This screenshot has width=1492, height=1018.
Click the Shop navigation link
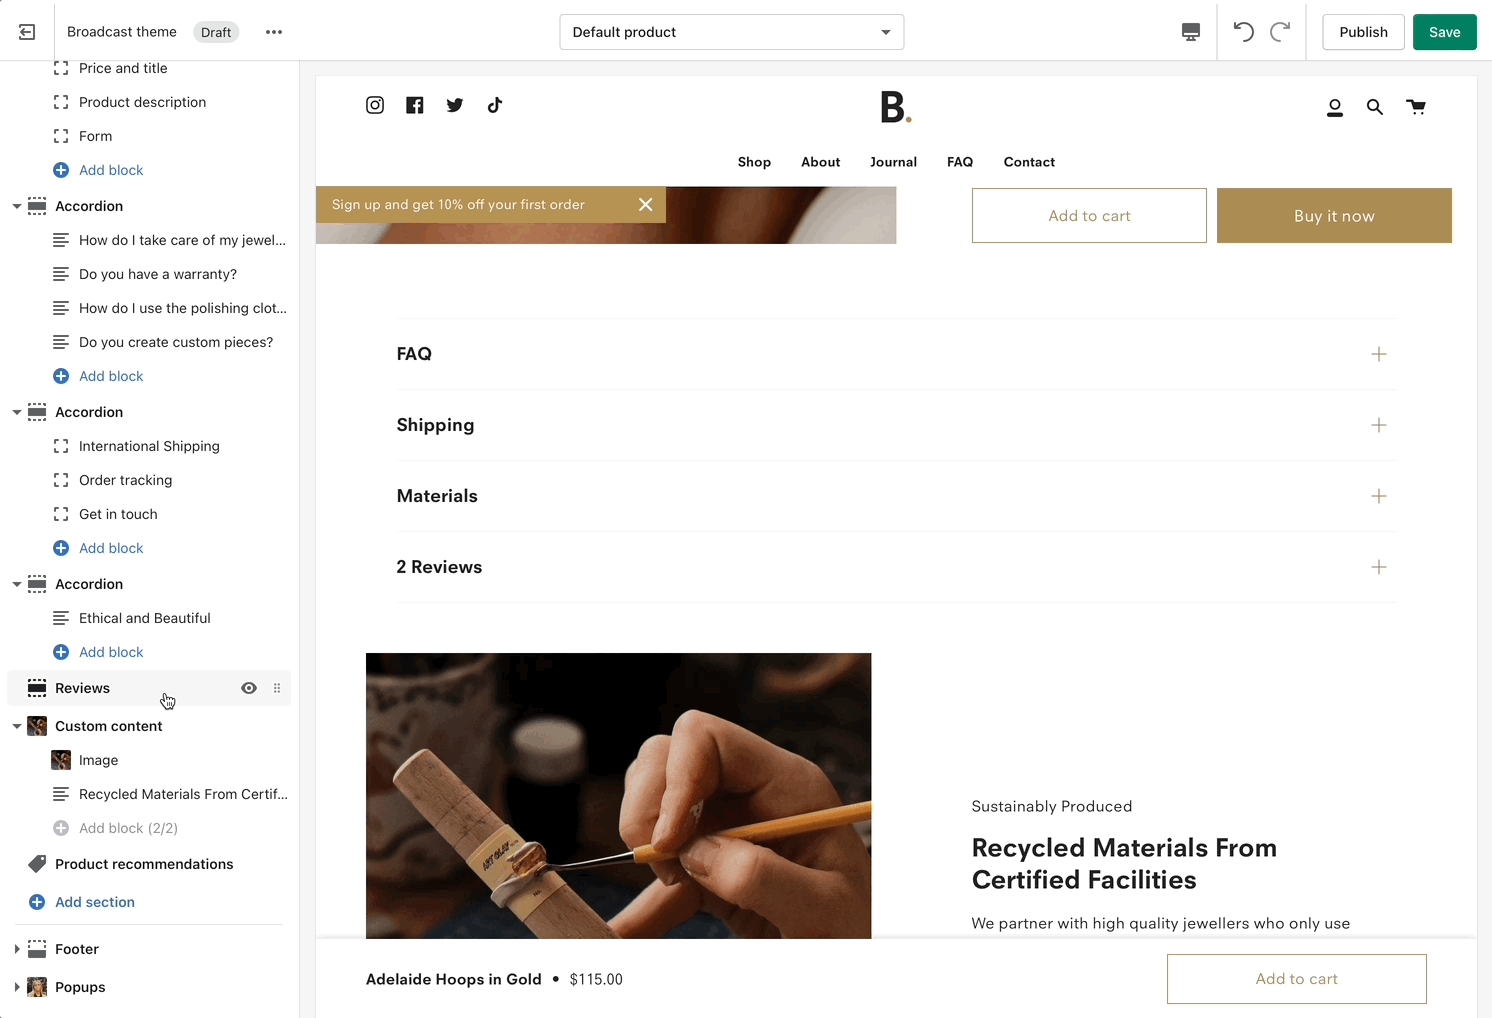754,162
